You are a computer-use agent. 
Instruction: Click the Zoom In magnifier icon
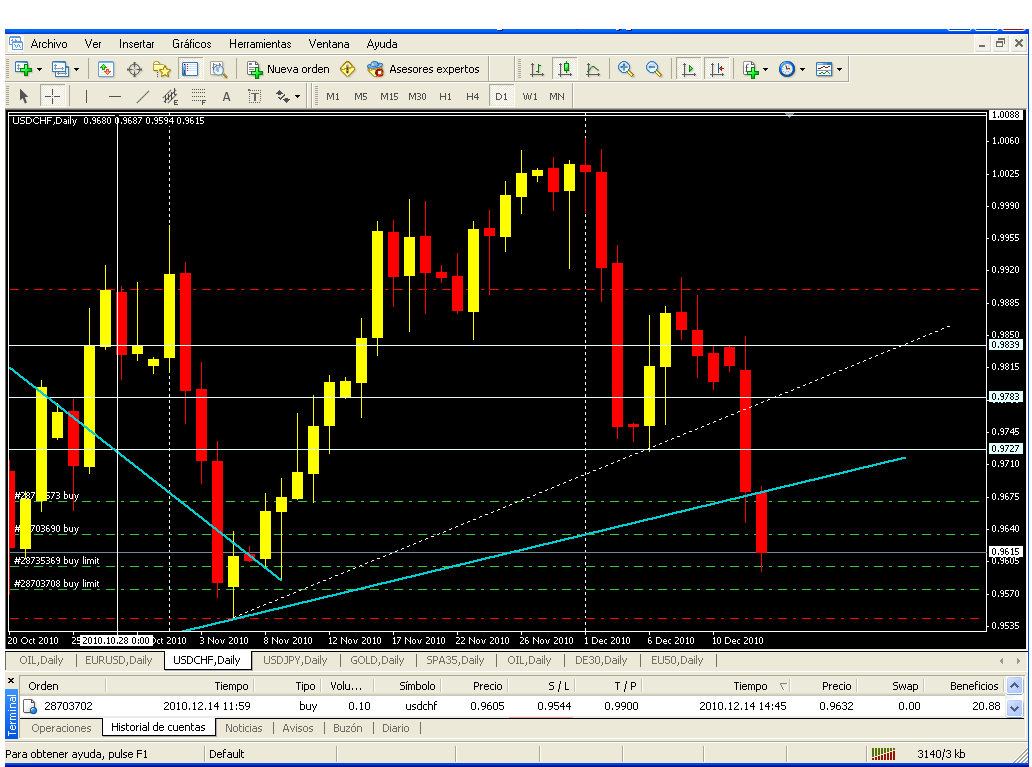tap(626, 69)
